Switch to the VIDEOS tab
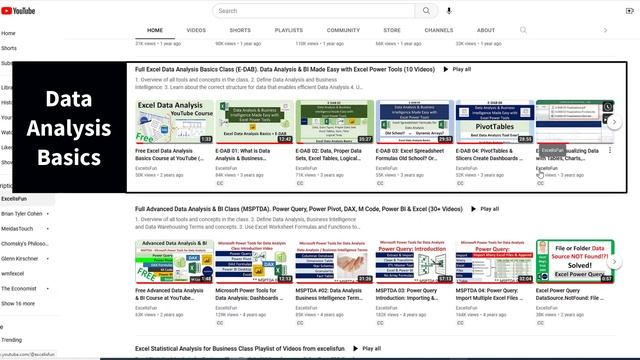640x360 pixels. point(196,30)
